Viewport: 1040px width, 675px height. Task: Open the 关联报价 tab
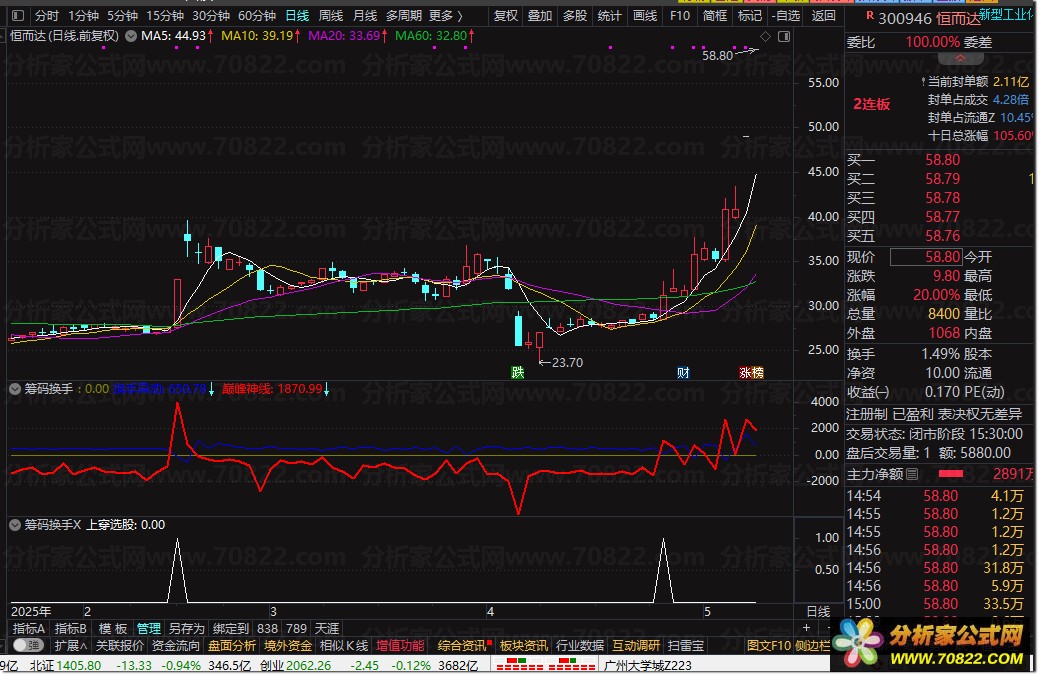pyautogui.click(x=119, y=646)
